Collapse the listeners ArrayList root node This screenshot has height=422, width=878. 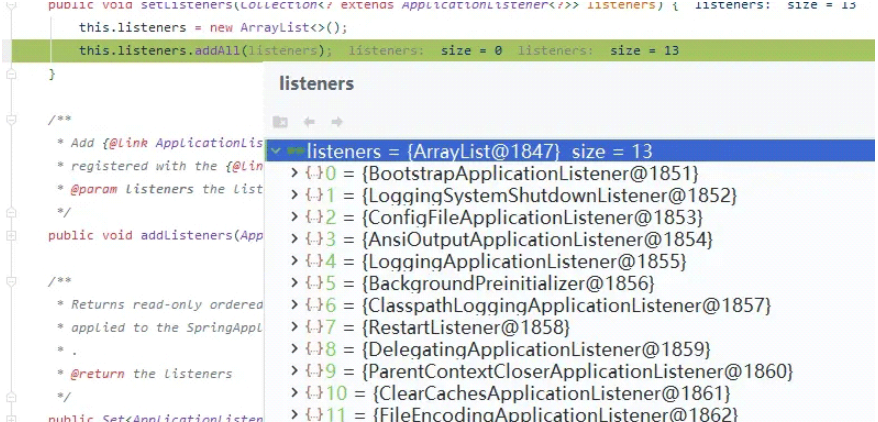pos(276,152)
